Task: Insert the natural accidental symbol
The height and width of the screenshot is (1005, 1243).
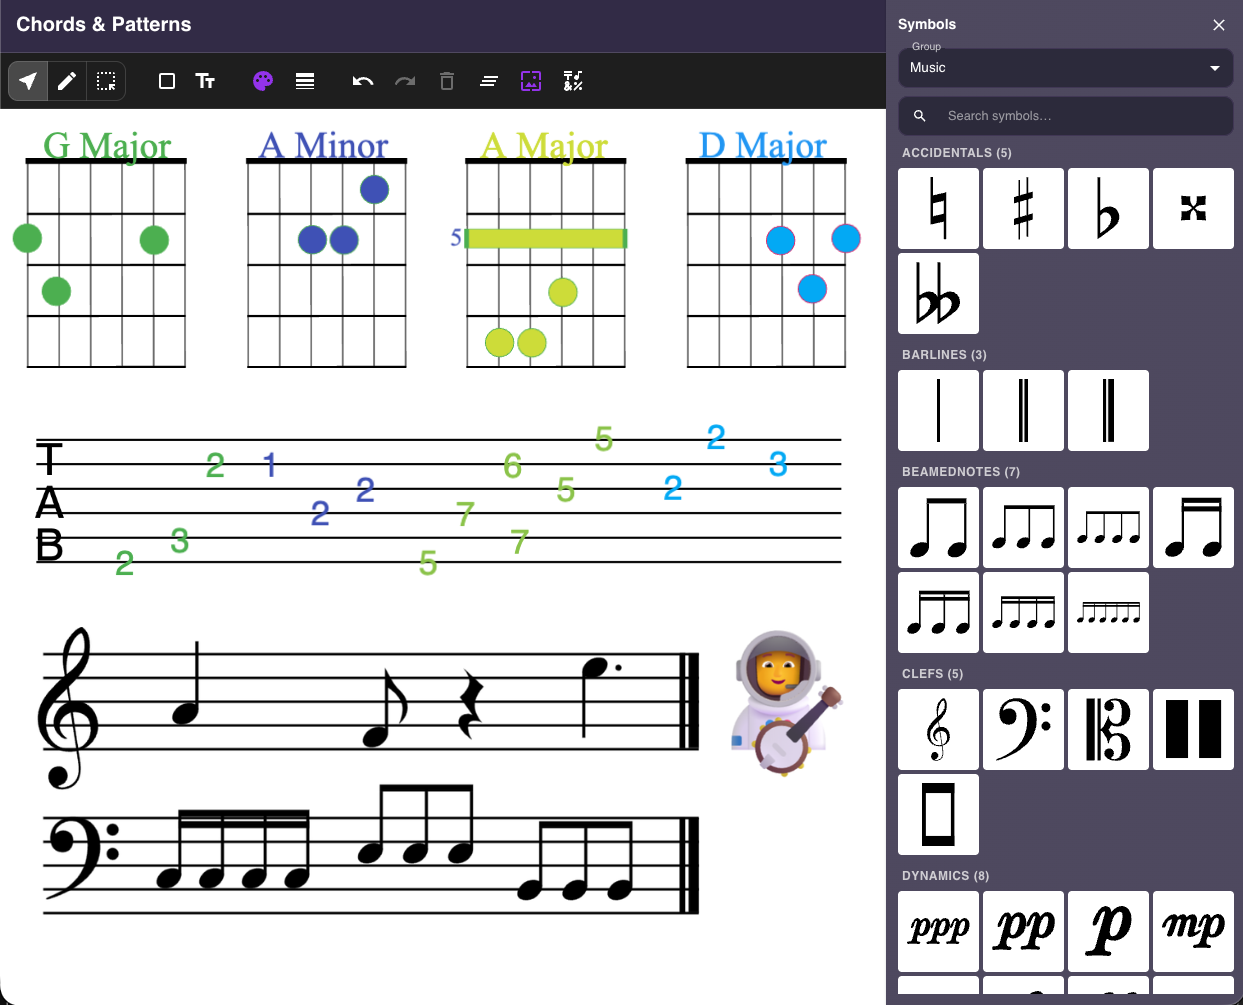Action: coord(938,208)
